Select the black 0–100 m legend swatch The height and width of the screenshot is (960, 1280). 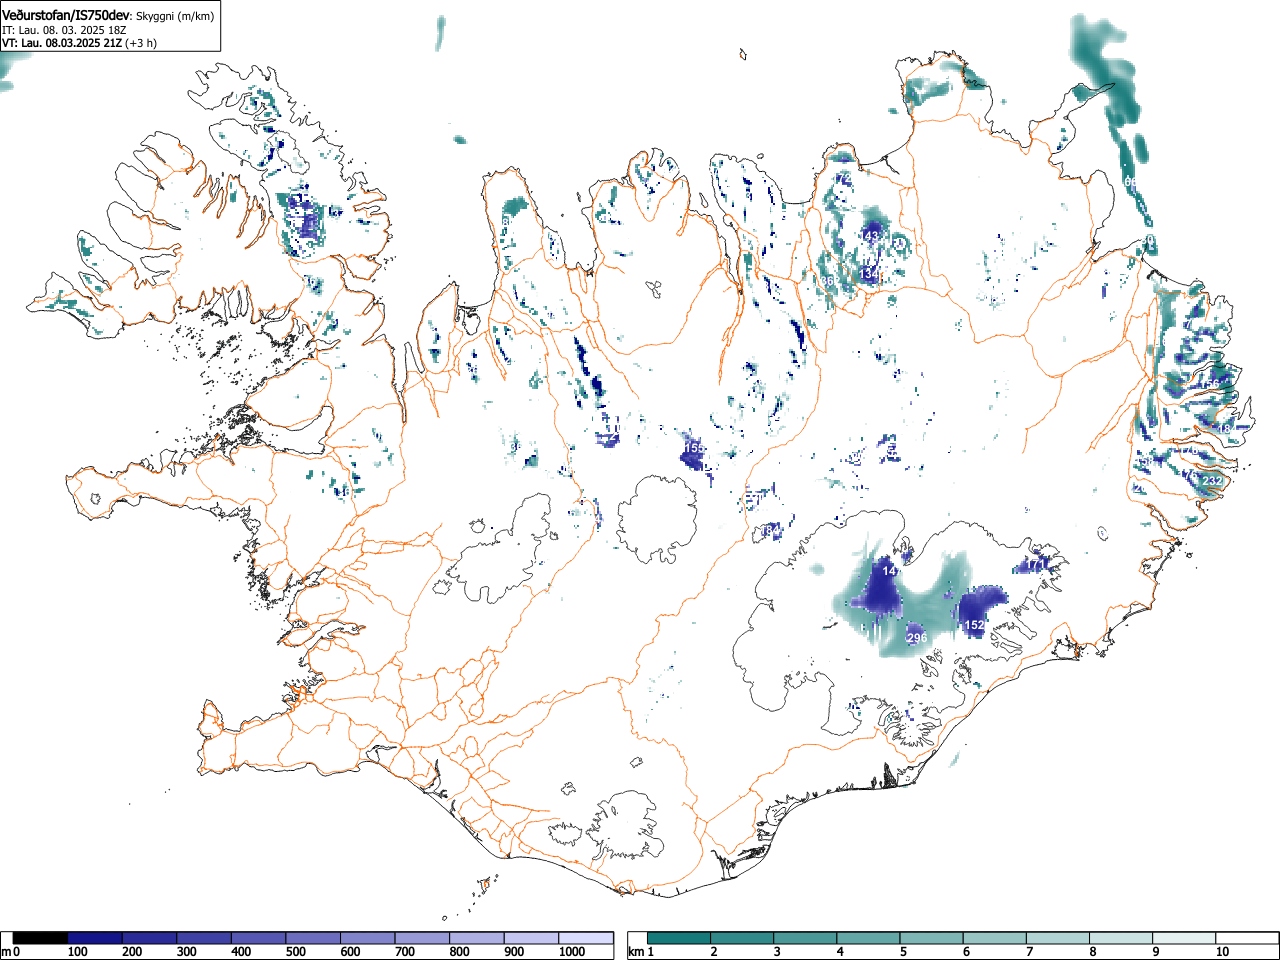point(40,938)
